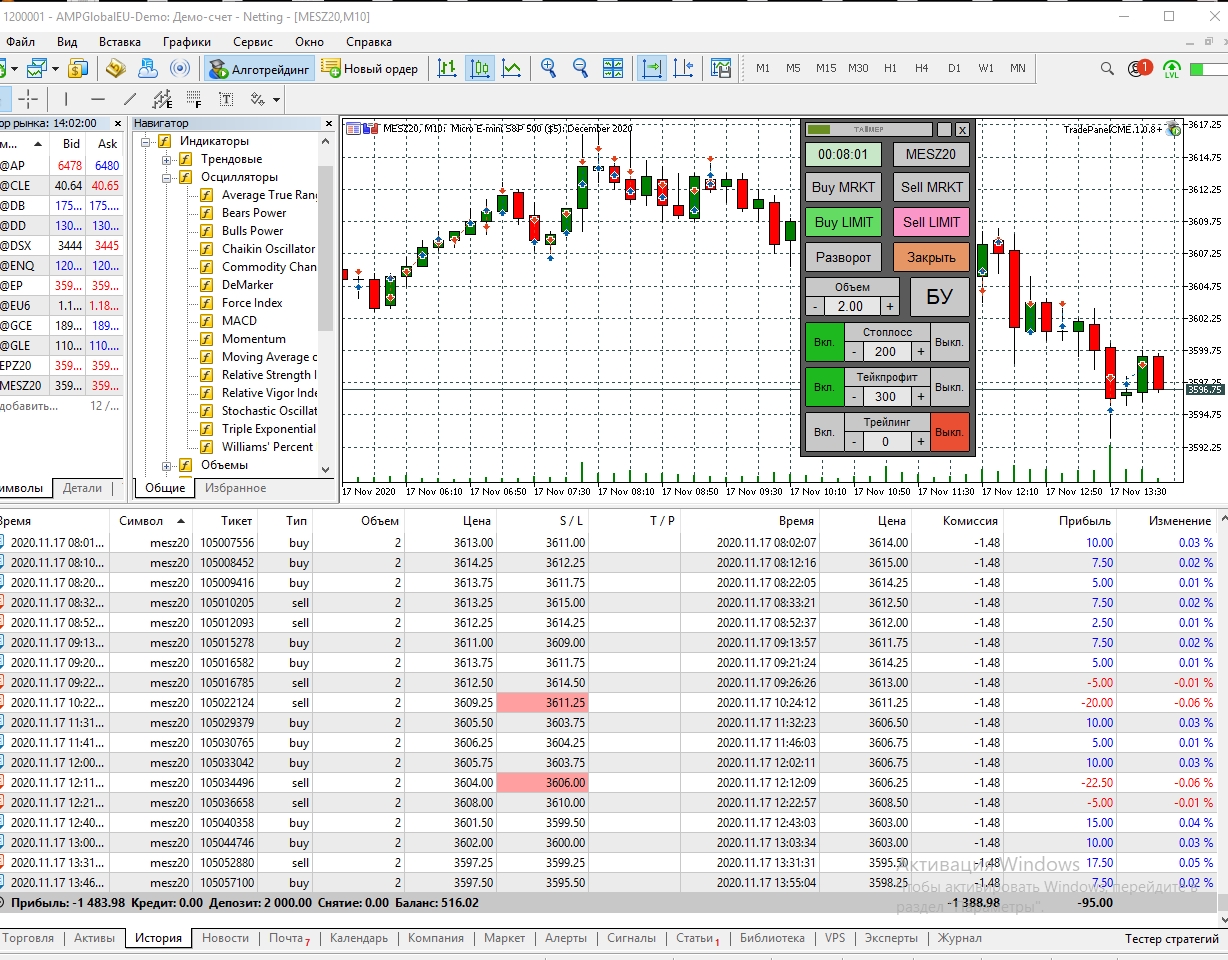The image size is (1228, 960).
Task: Click the green LVL connection icon
Action: coord(1172,69)
